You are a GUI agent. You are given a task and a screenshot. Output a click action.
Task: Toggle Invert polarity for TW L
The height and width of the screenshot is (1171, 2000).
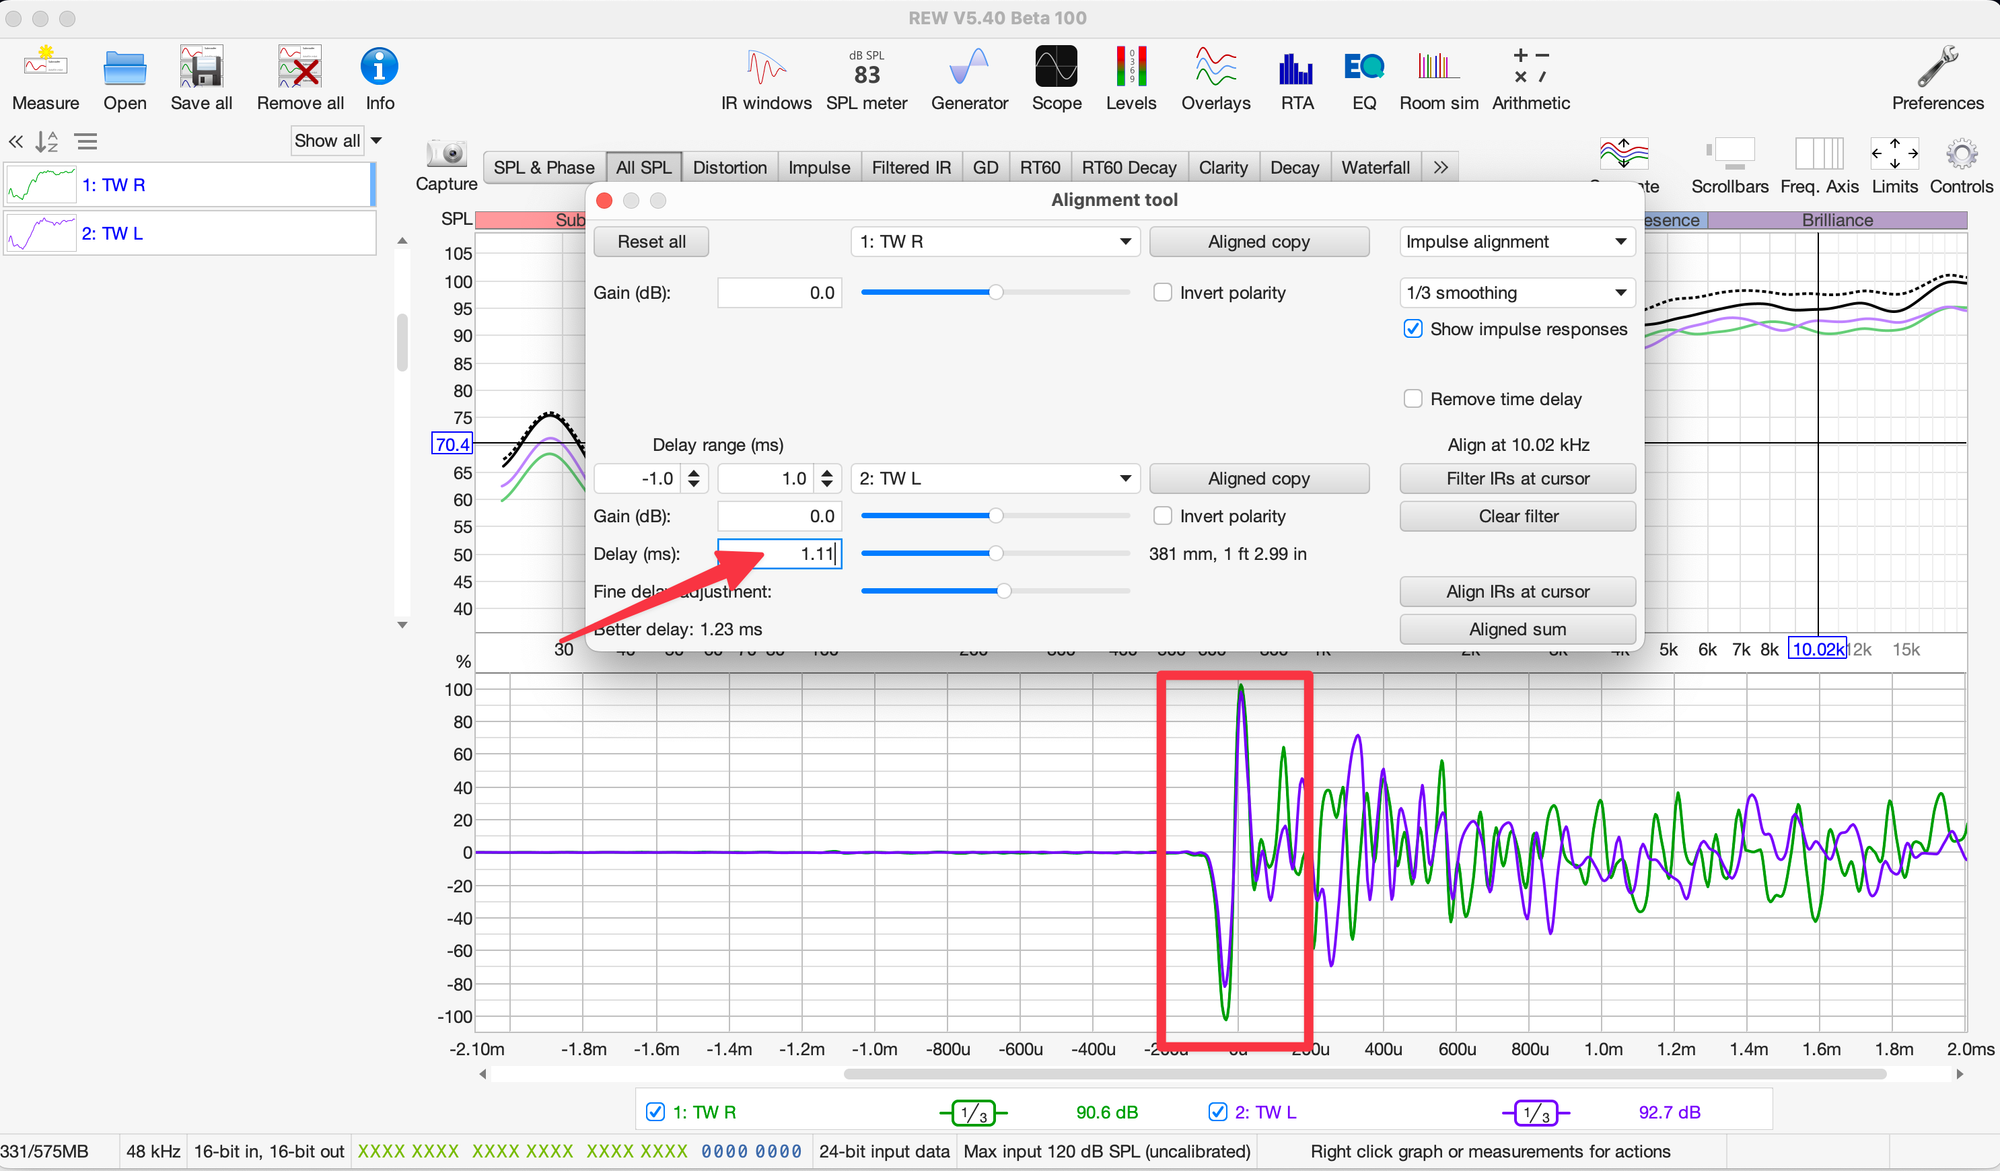click(1163, 516)
